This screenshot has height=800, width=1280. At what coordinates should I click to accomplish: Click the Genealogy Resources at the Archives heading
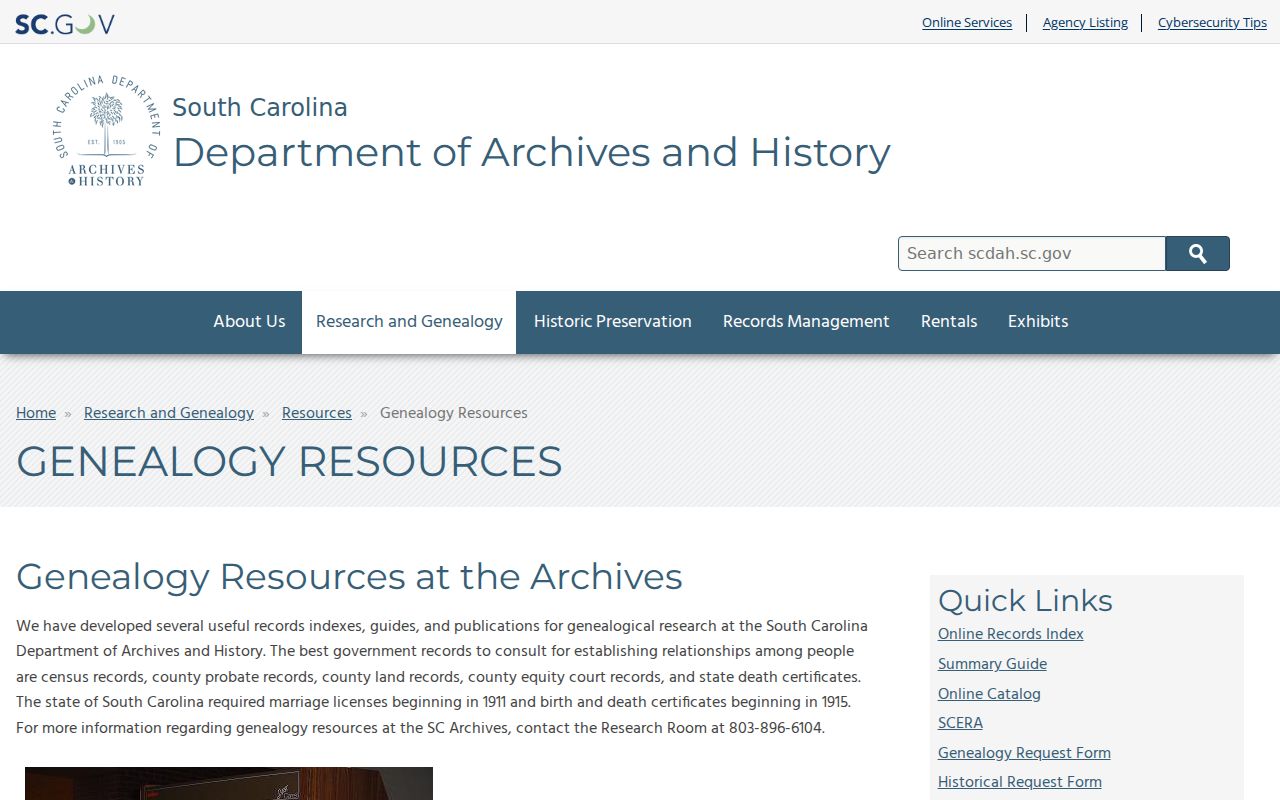350,577
